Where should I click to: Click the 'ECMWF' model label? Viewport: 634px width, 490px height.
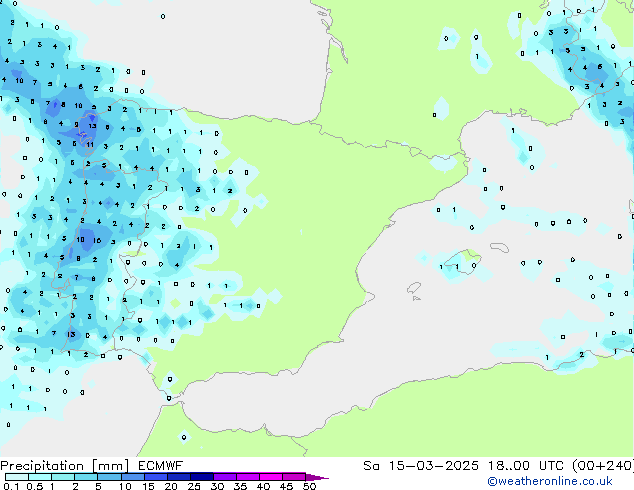click(161, 466)
